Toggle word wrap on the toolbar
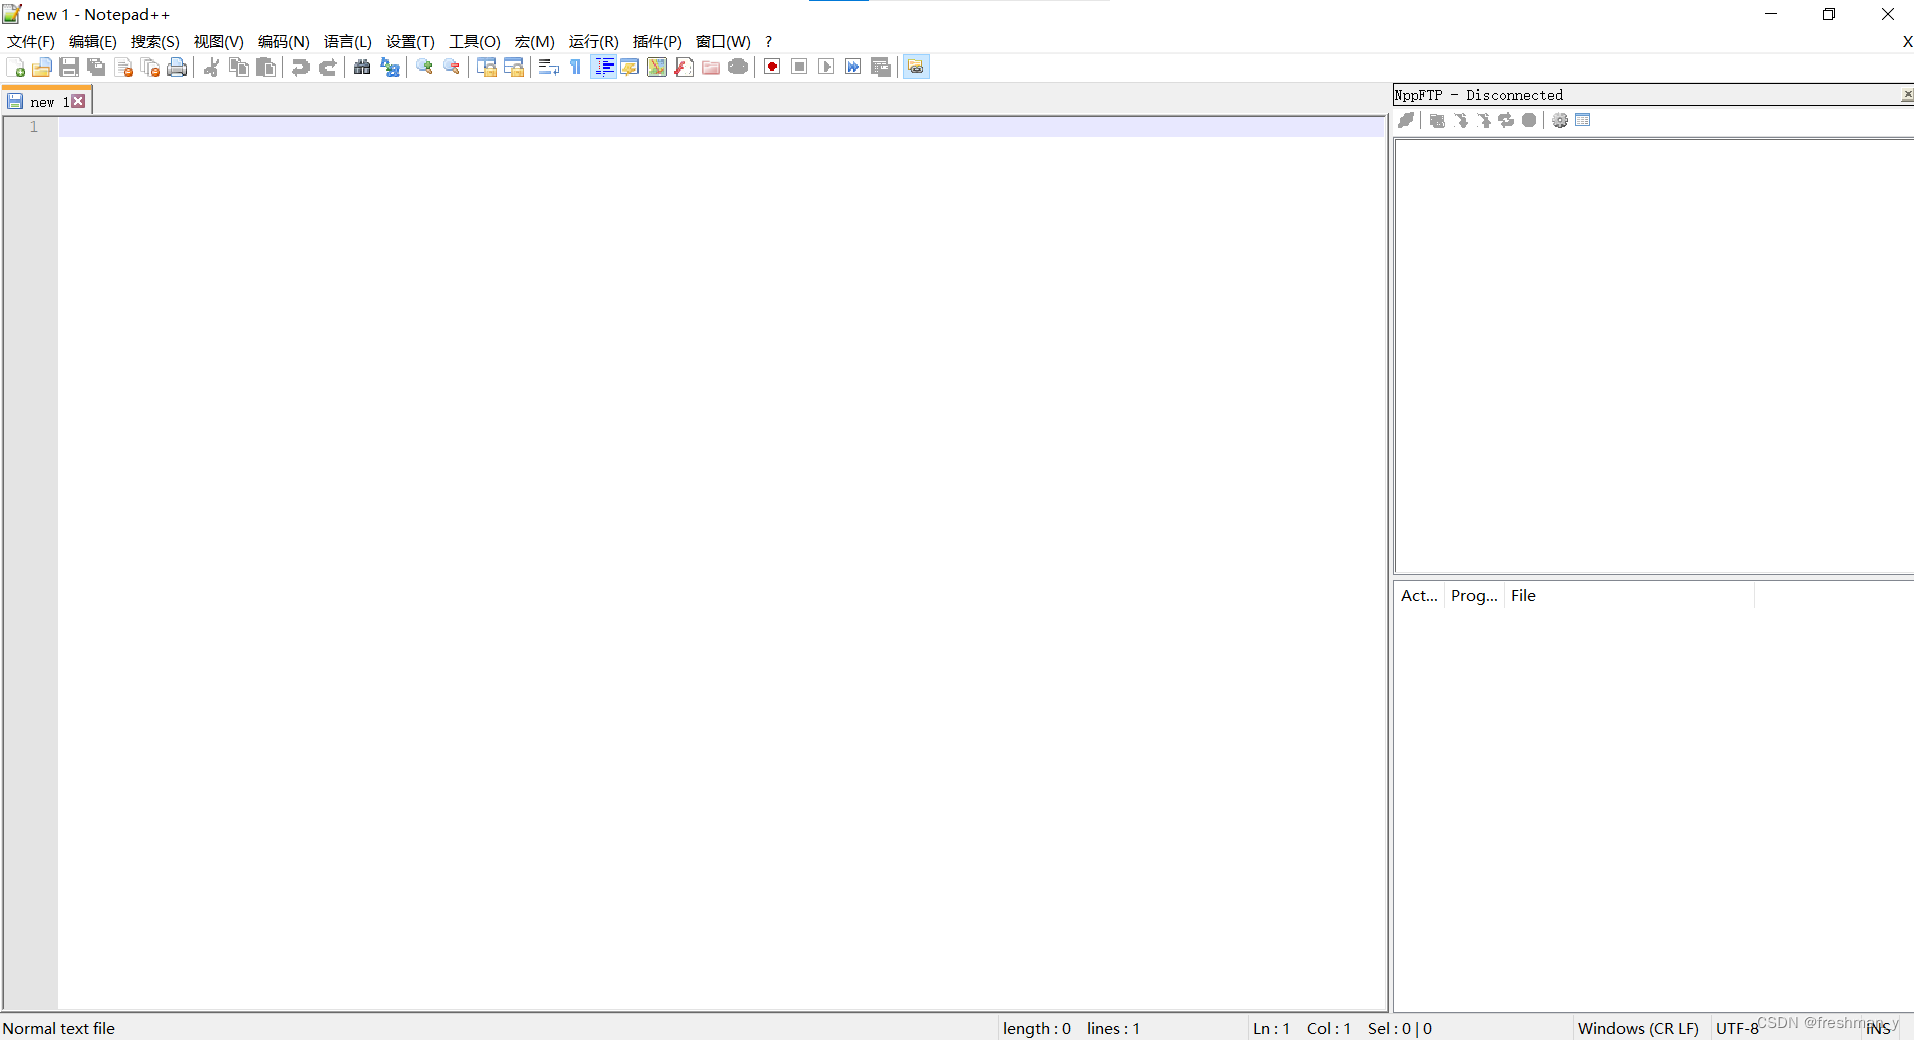The height and width of the screenshot is (1040, 1914). [548, 66]
